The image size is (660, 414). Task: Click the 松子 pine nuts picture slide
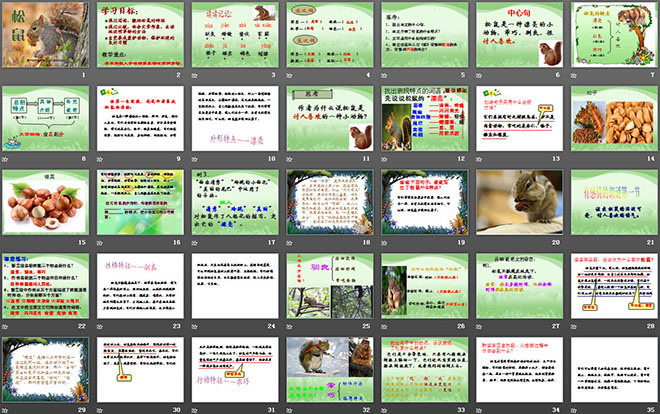tap(612, 120)
